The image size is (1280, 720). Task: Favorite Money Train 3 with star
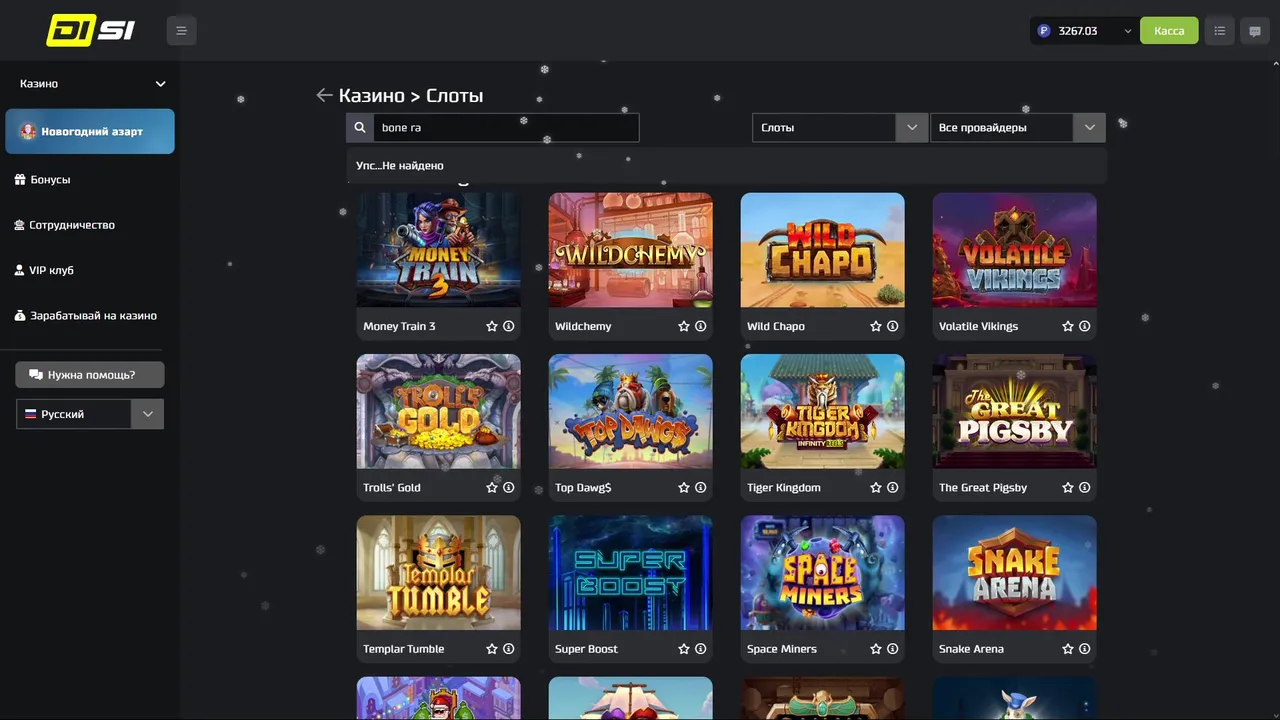492,326
